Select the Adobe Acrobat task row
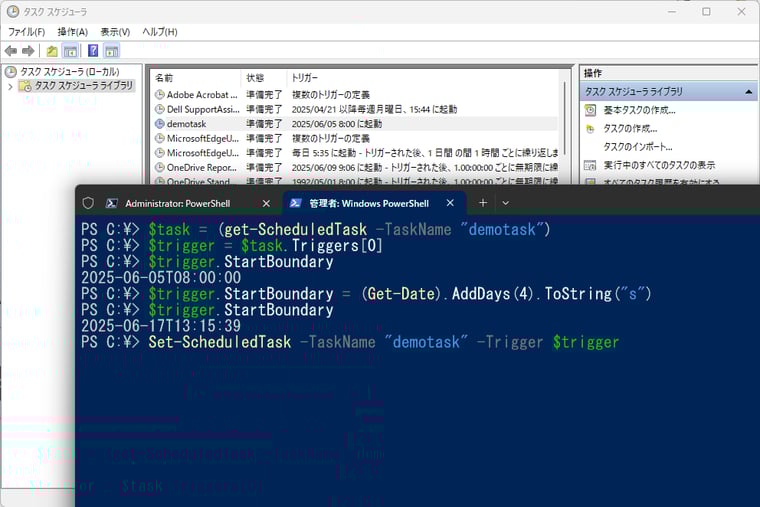Screen dimensions: 760x507 356,95
